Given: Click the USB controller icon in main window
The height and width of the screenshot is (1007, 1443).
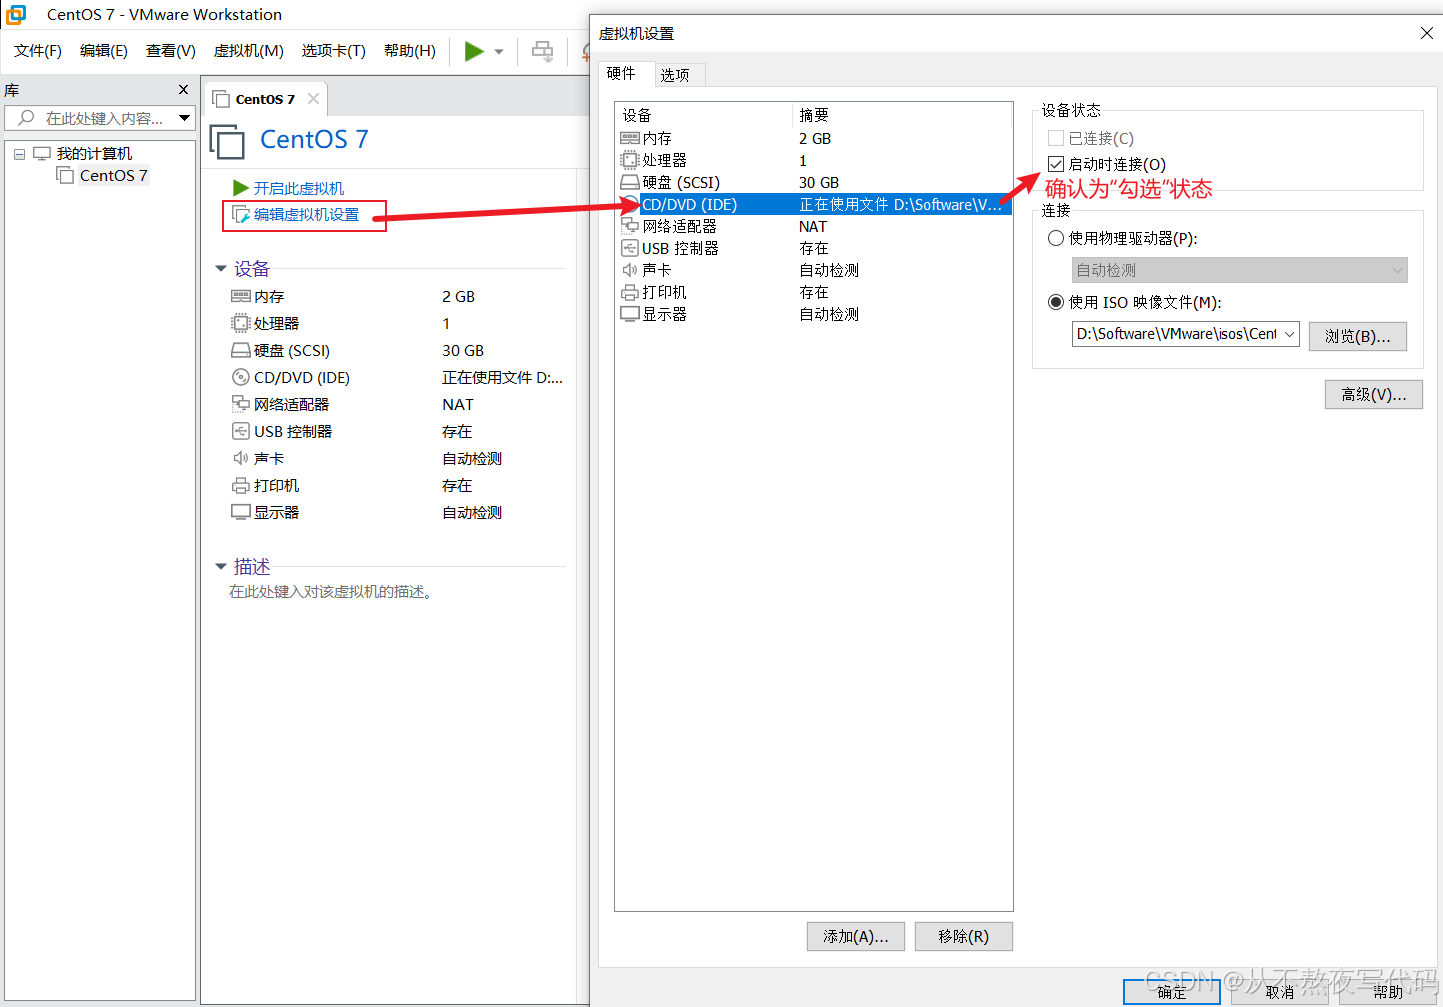Looking at the screenshot, I should (x=240, y=431).
